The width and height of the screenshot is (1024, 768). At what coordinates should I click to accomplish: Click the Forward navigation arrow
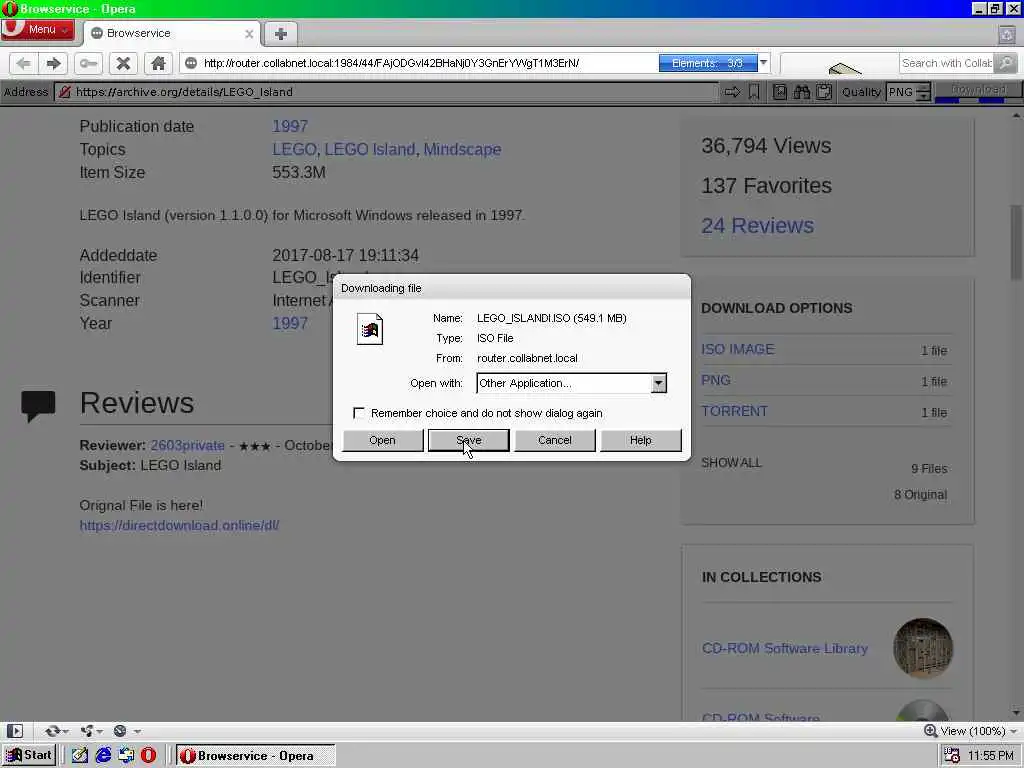tap(54, 63)
